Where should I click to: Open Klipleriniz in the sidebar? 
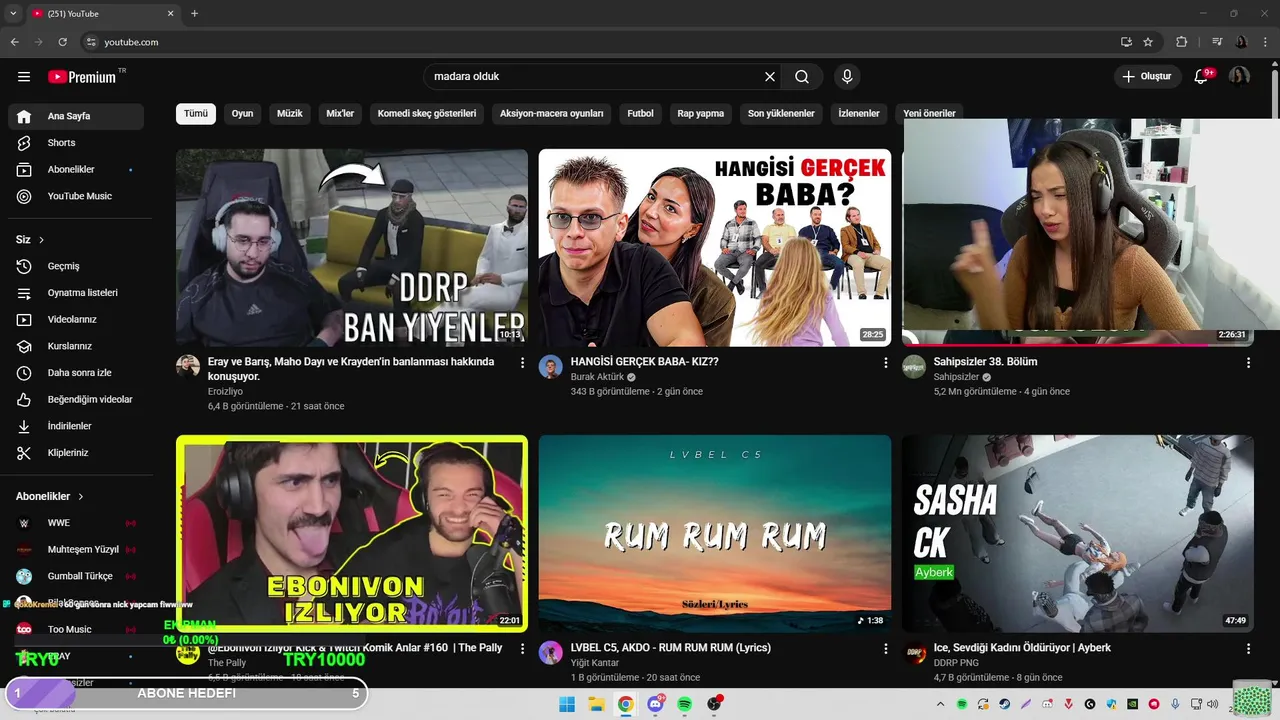[76, 453]
